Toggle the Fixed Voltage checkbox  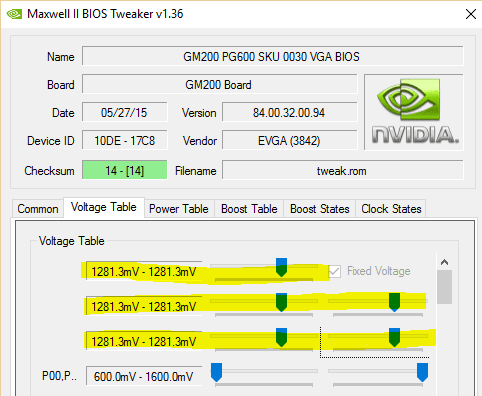[334, 271]
